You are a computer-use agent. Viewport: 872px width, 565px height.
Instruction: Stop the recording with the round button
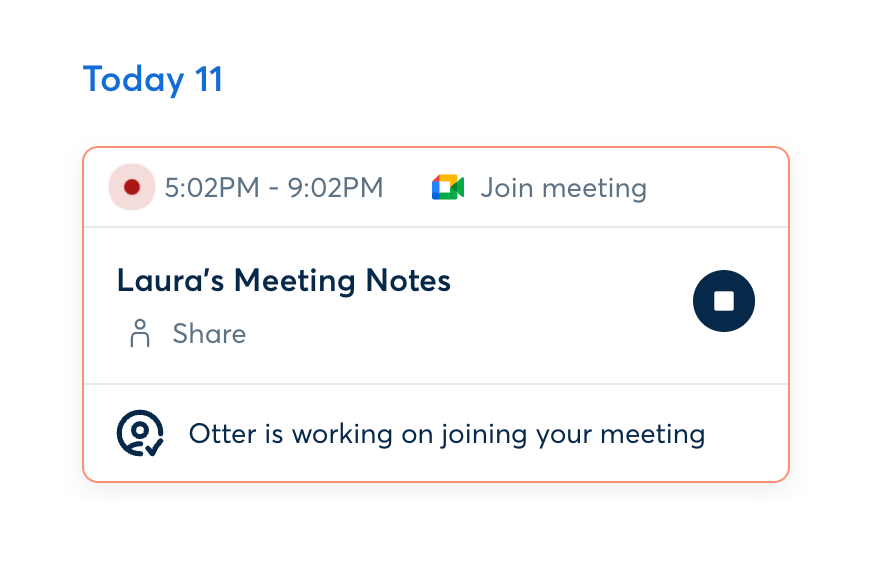pyautogui.click(x=724, y=301)
